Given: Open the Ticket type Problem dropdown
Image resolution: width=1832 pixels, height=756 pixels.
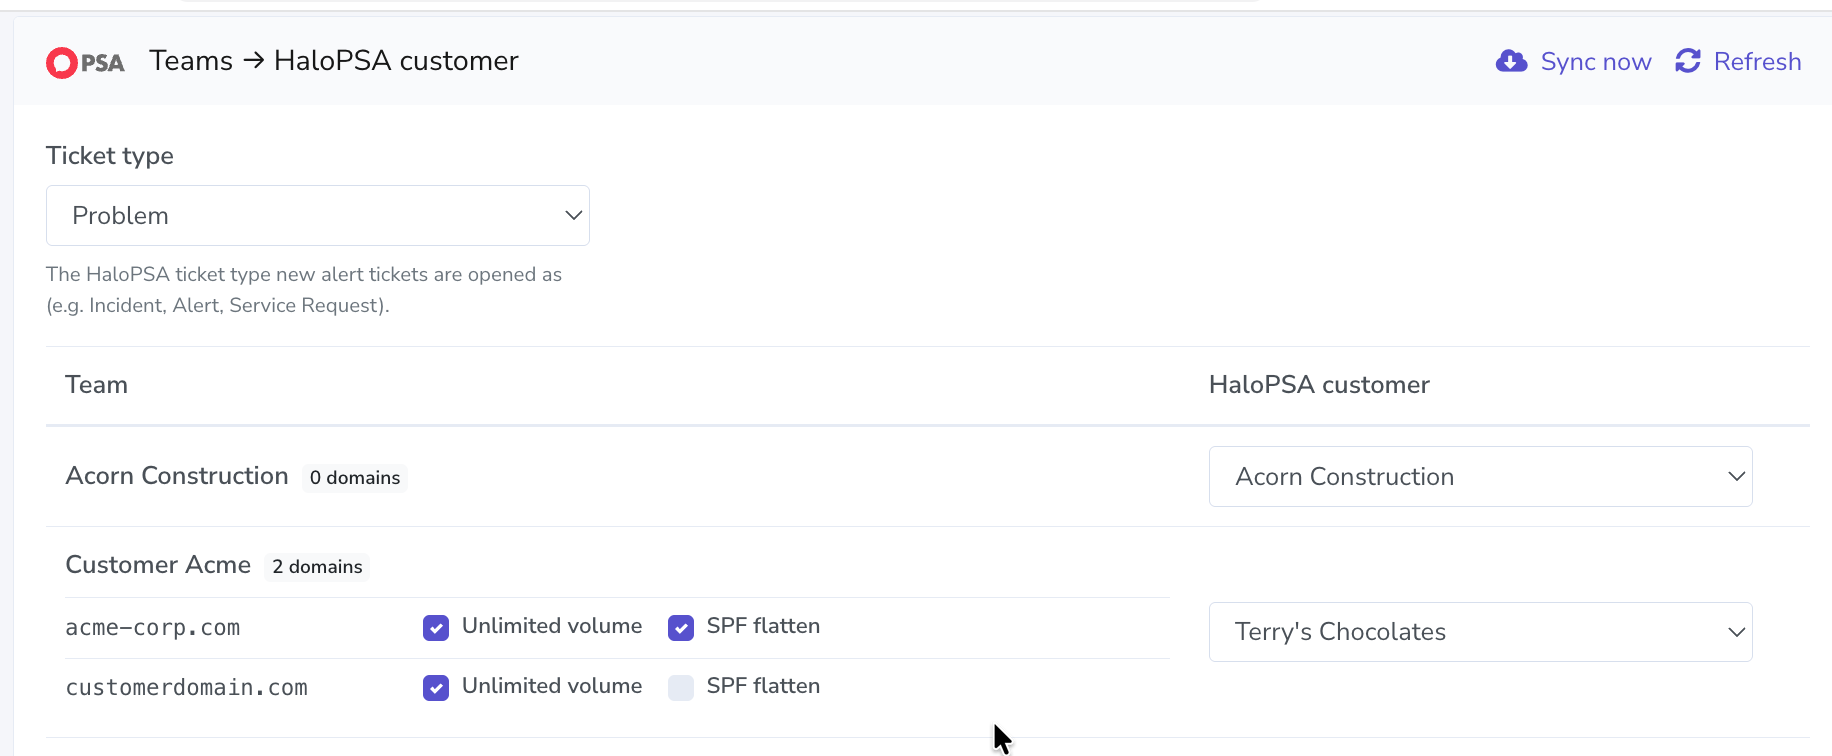Looking at the screenshot, I should click(x=318, y=216).
